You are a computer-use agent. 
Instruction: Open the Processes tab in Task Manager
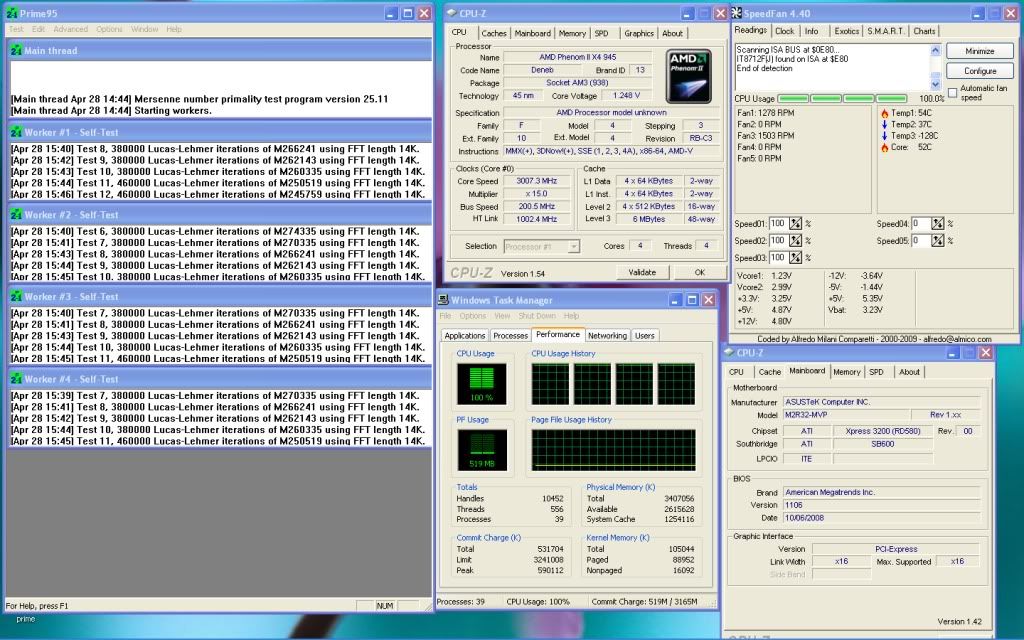510,336
